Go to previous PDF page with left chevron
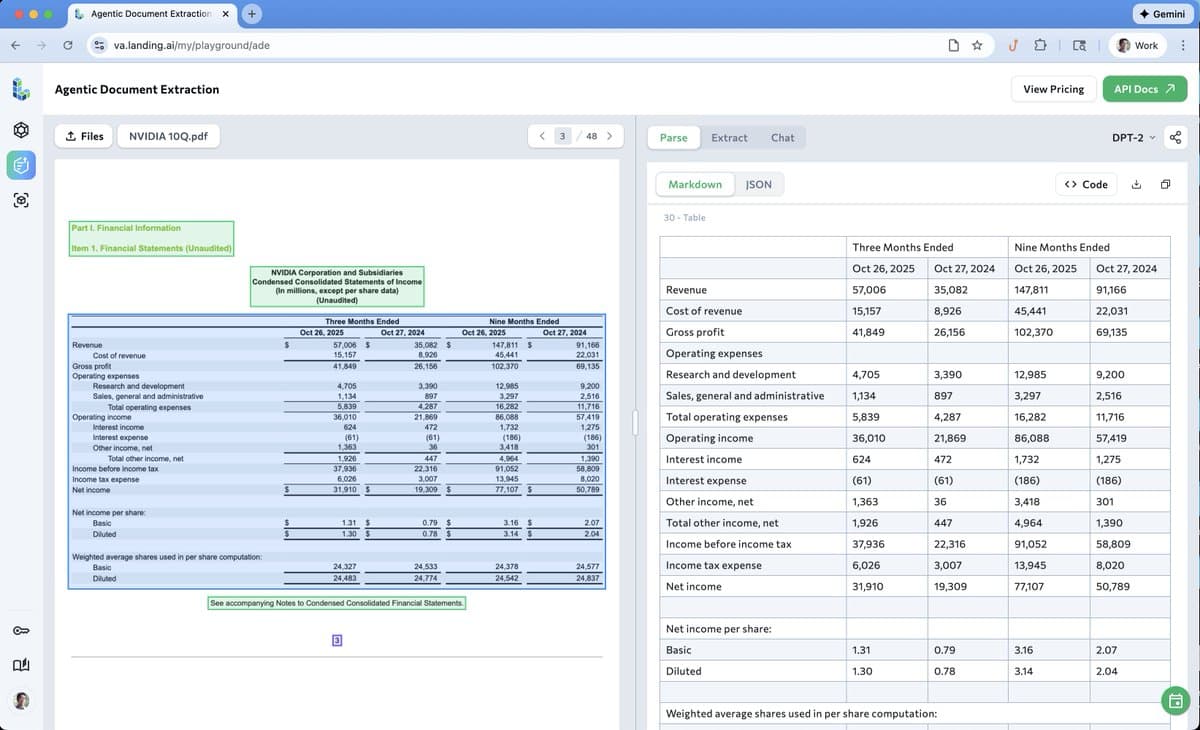The width and height of the screenshot is (1200, 730). [541, 136]
